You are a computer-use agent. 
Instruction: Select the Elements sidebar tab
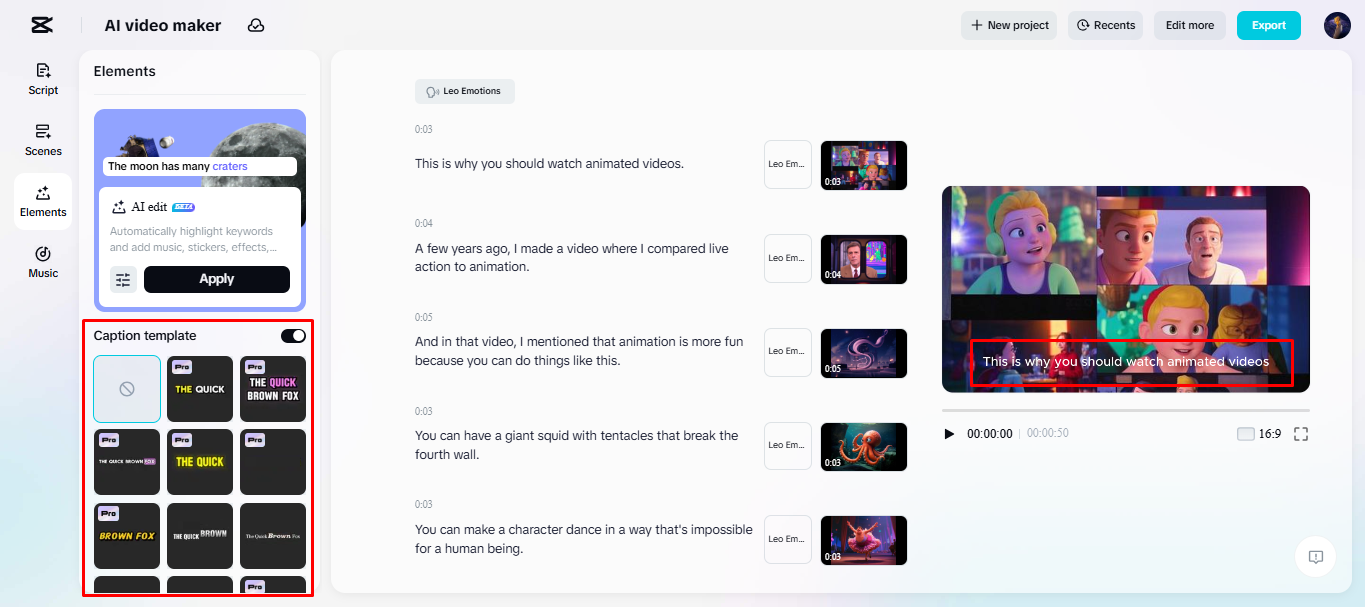43,201
